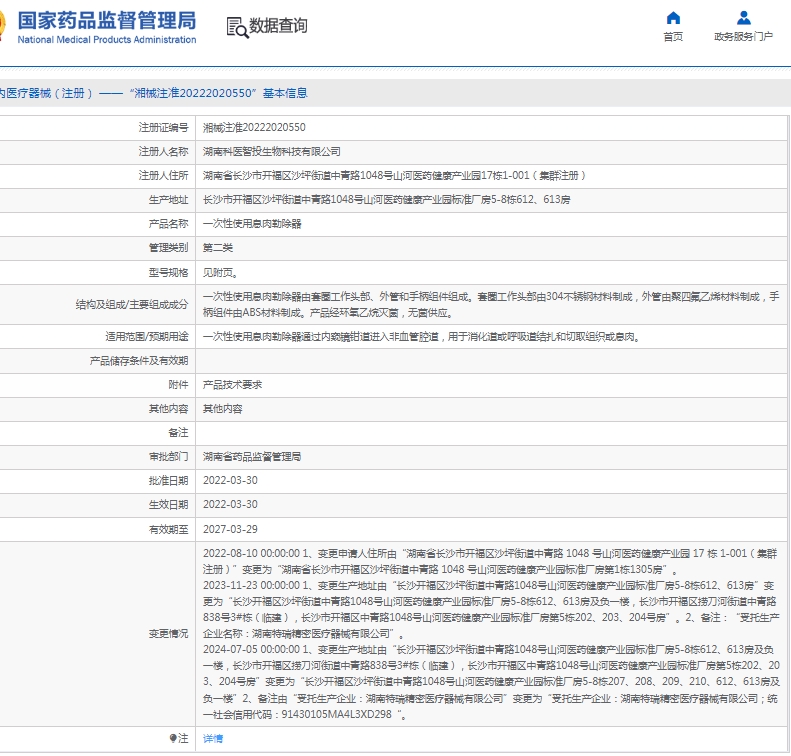Click the 生产地址 label cell

tap(168, 200)
